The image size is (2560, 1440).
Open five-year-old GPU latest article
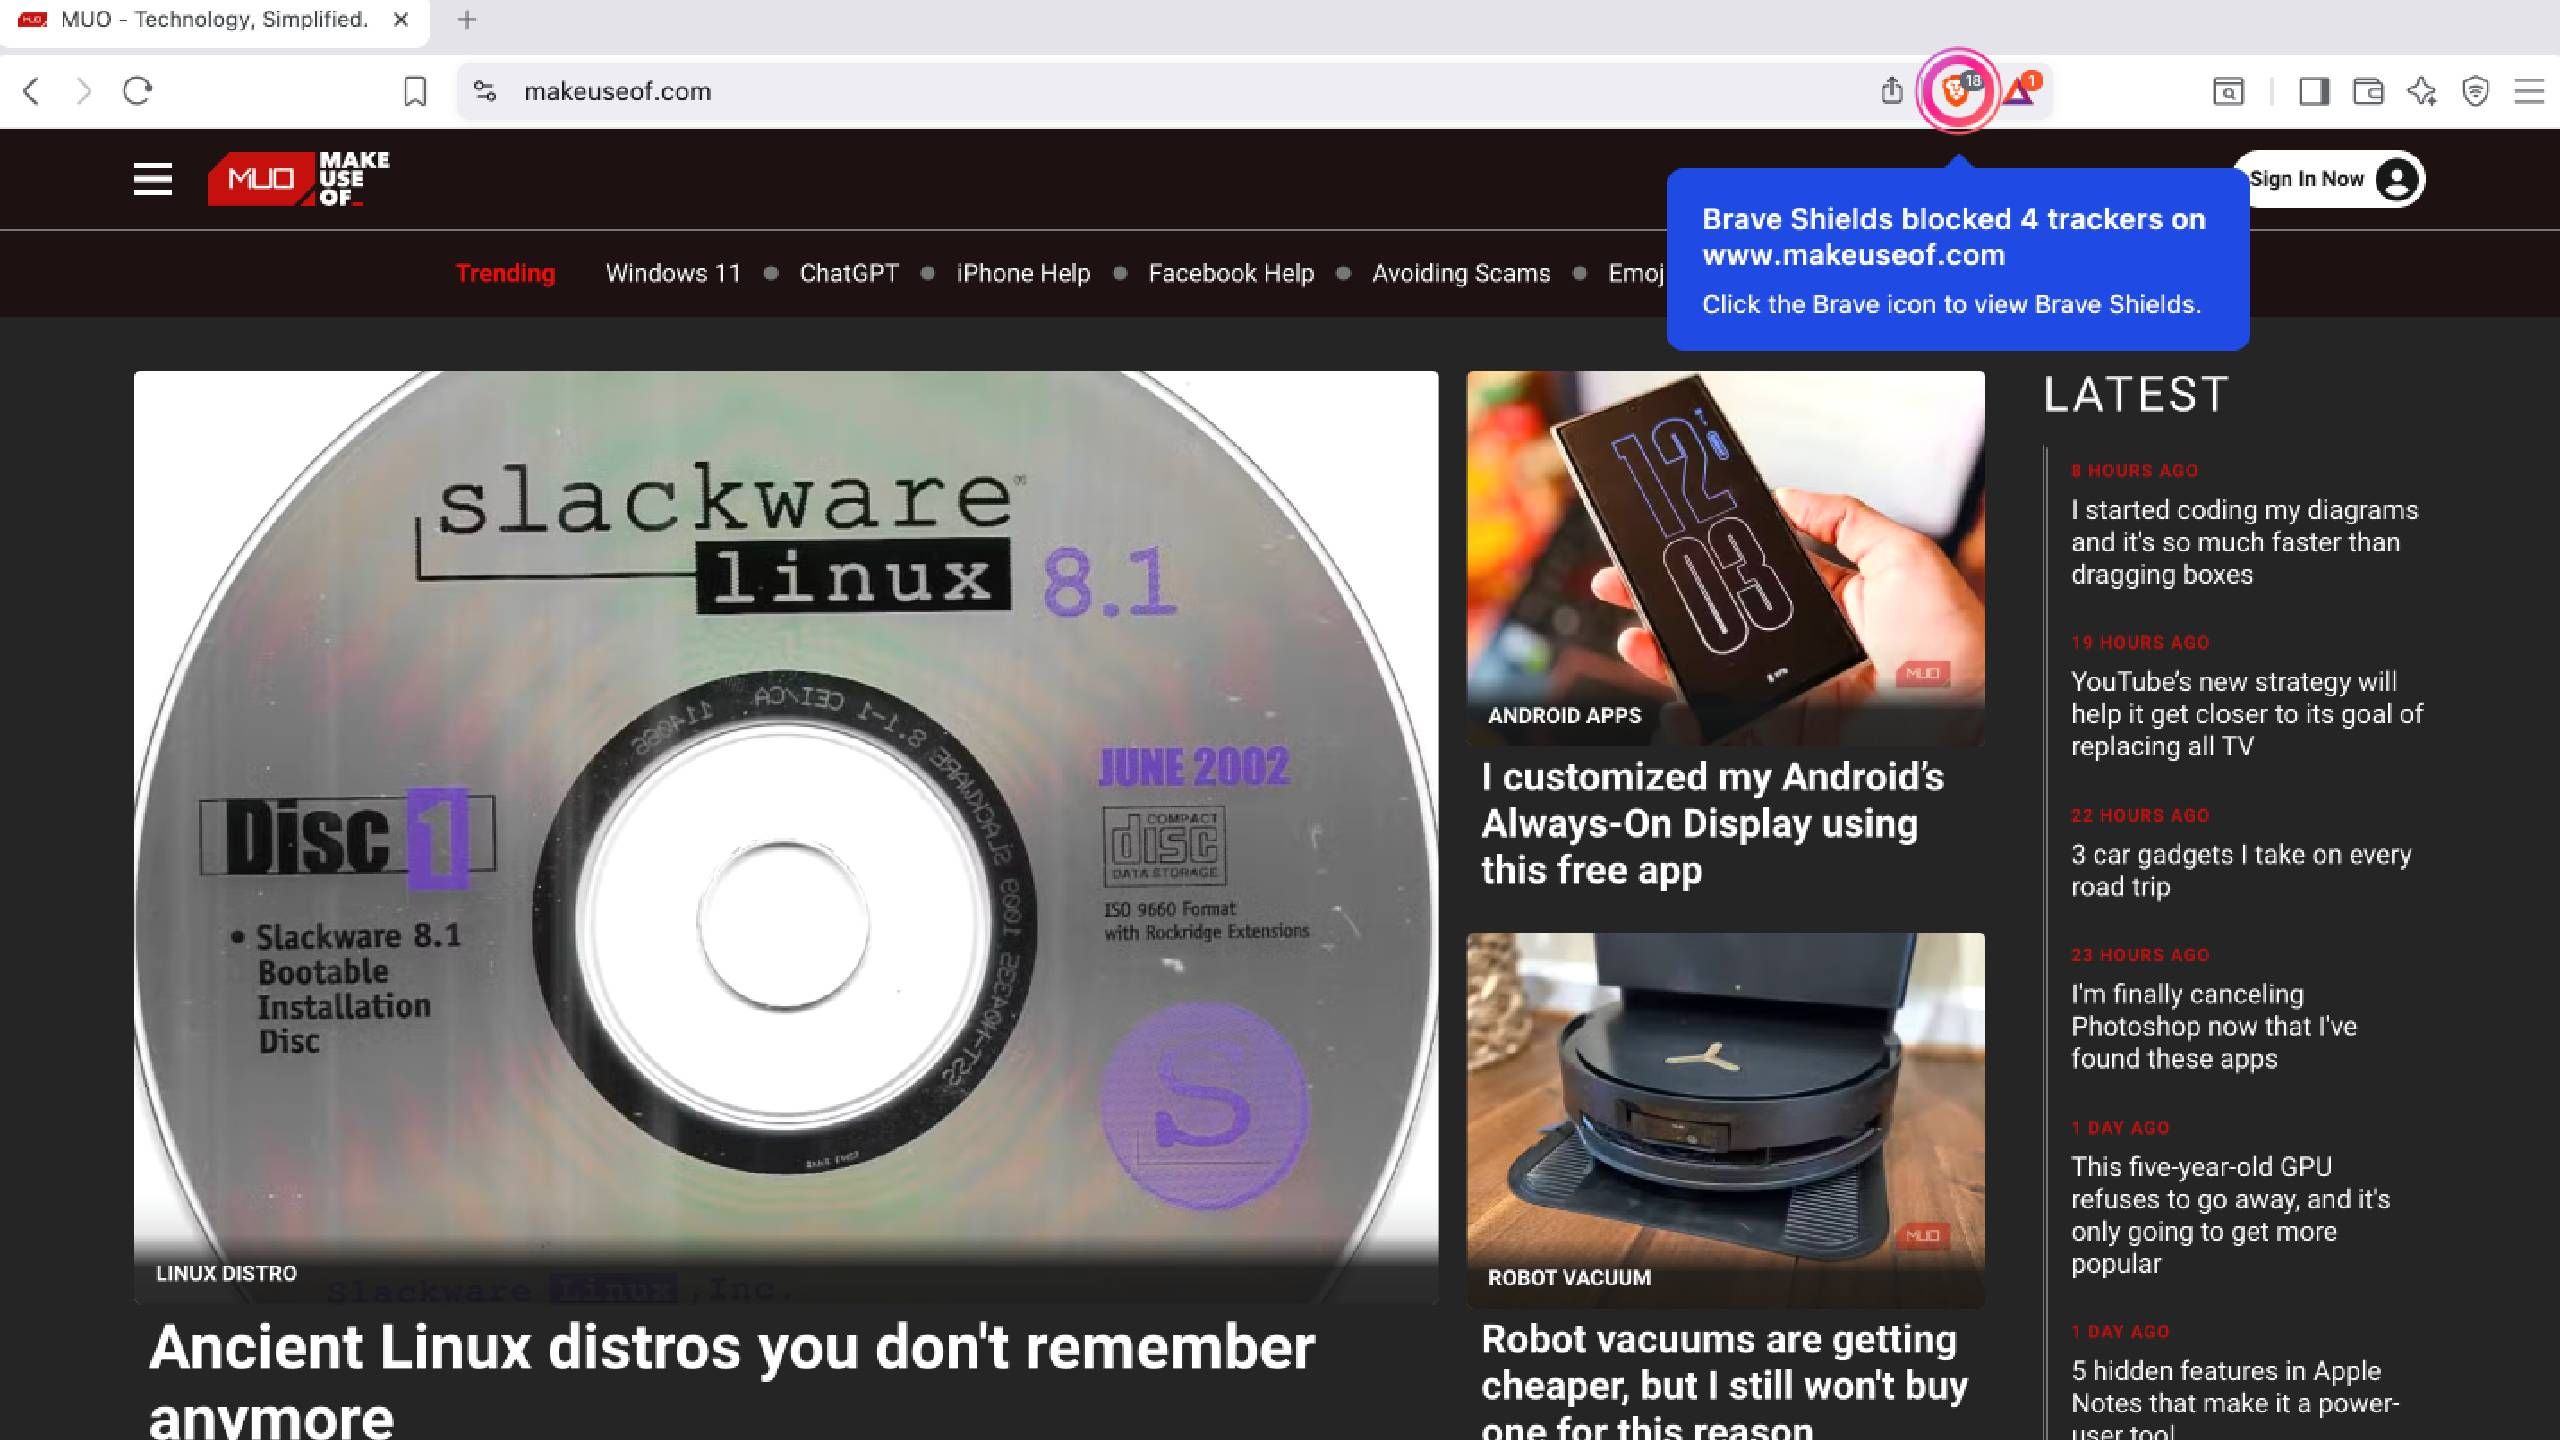(2230, 1215)
